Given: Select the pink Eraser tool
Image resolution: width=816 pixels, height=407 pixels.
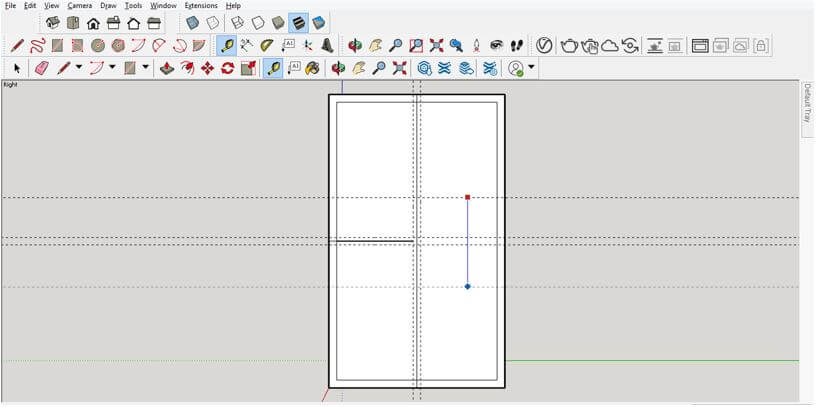Looking at the screenshot, I should click(x=41, y=68).
